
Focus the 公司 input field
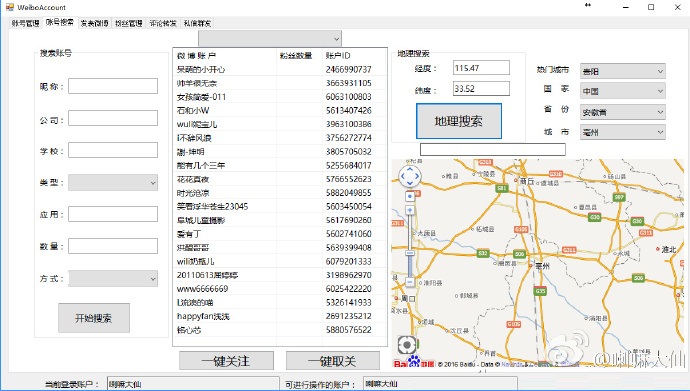(113, 118)
